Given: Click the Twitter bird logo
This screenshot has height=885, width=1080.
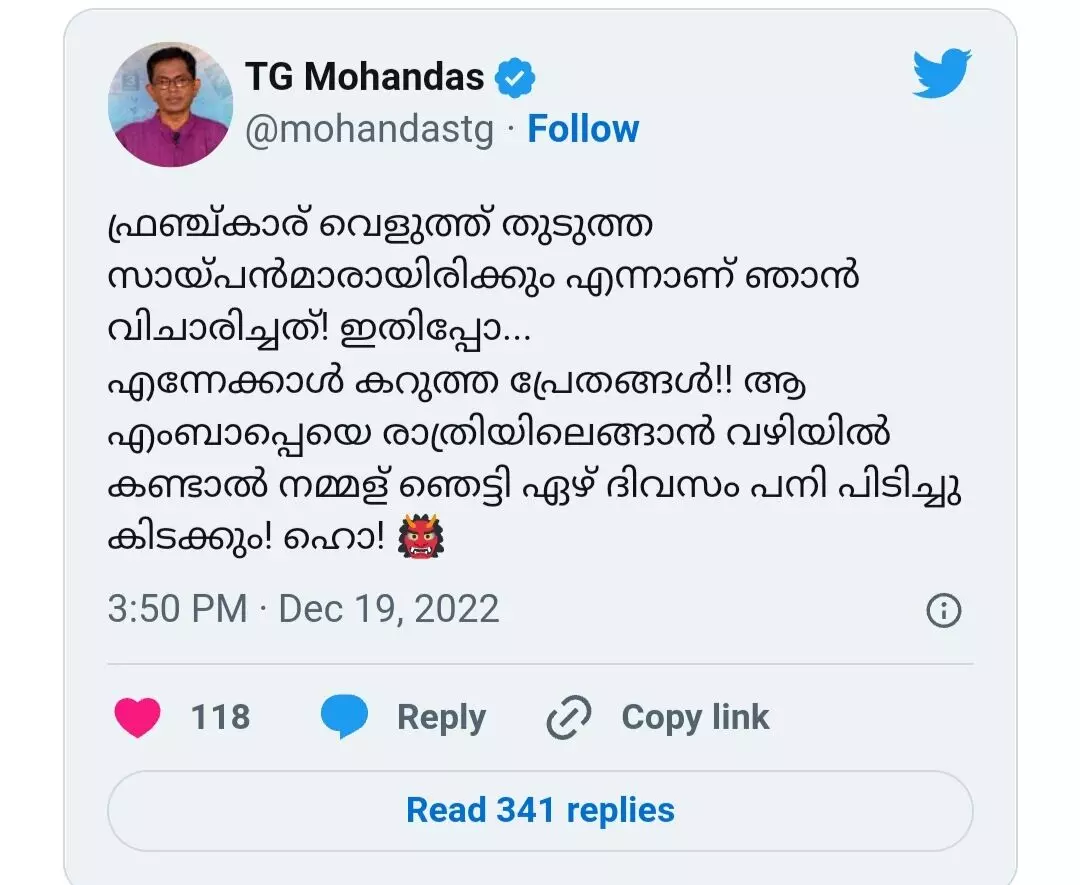Looking at the screenshot, I should point(941,75).
